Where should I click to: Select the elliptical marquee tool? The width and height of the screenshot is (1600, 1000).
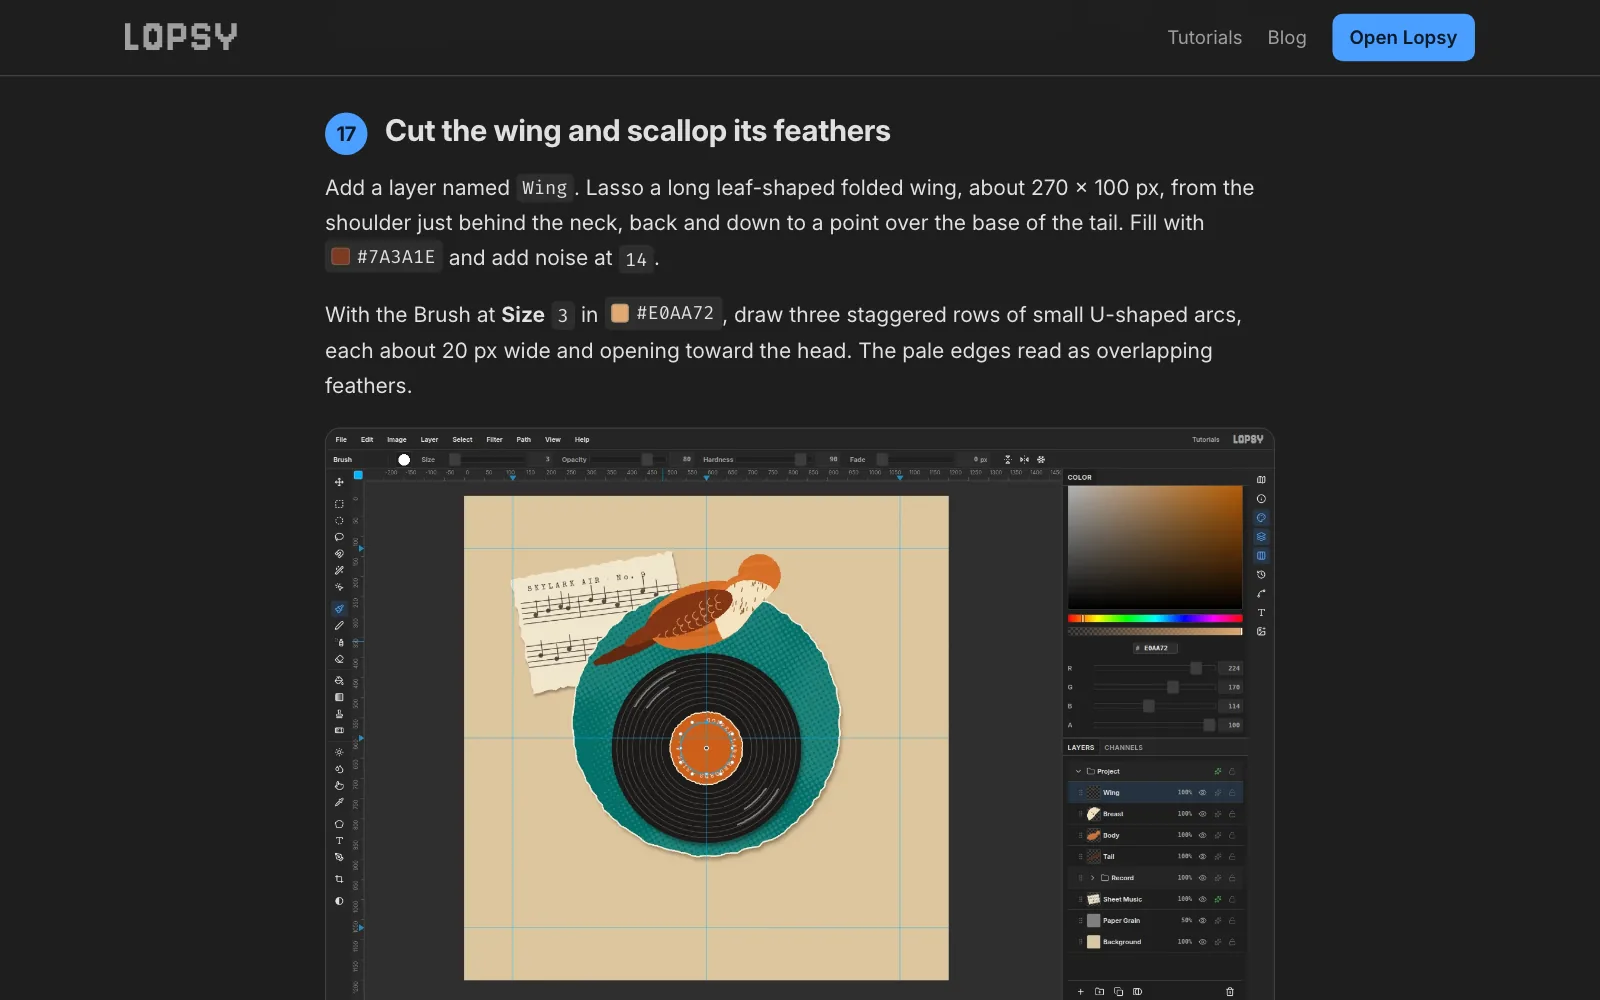(x=339, y=520)
